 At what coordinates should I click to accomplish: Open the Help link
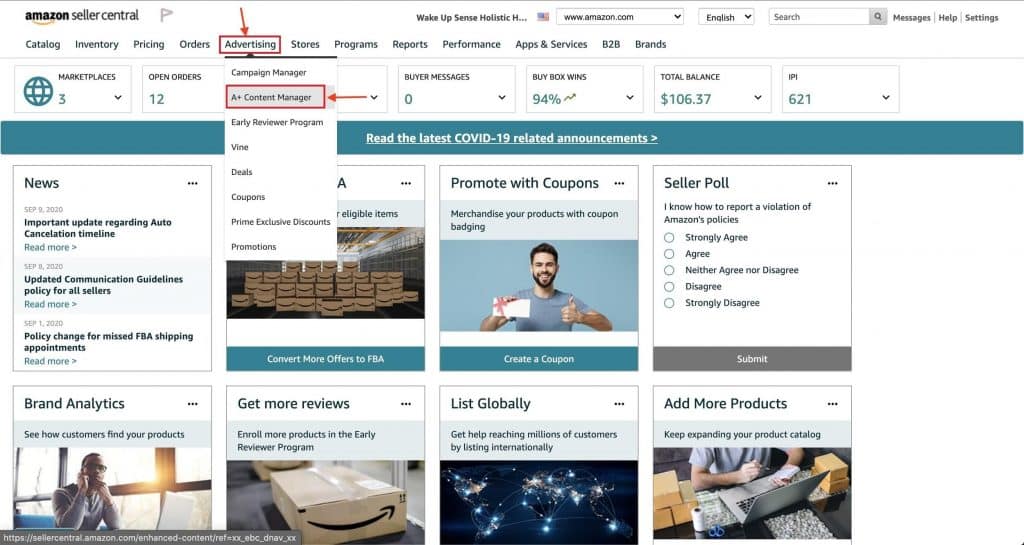coord(948,18)
